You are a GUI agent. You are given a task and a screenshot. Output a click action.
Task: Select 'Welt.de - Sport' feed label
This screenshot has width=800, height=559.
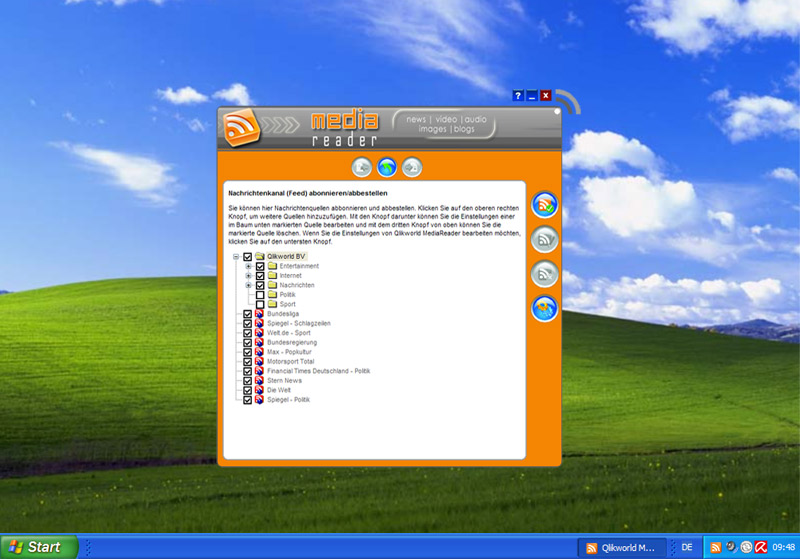(289, 333)
